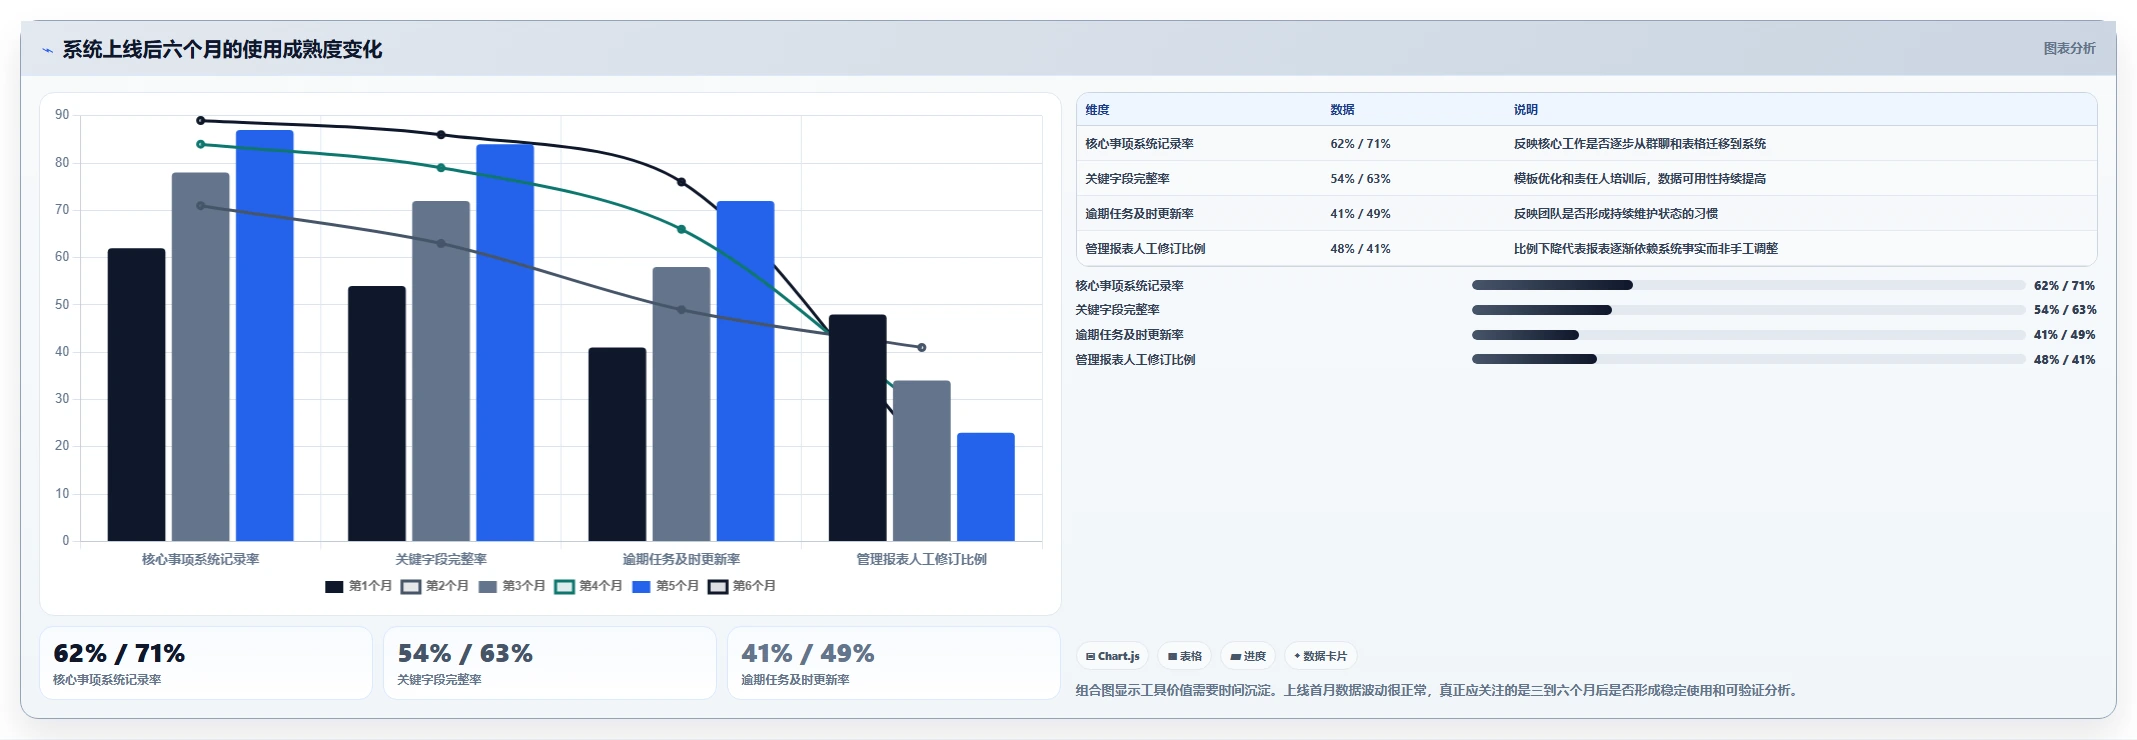The width and height of the screenshot is (2137, 740).
Task: Select the 关键字段完整率 table row name
Action: (1127, 179)
